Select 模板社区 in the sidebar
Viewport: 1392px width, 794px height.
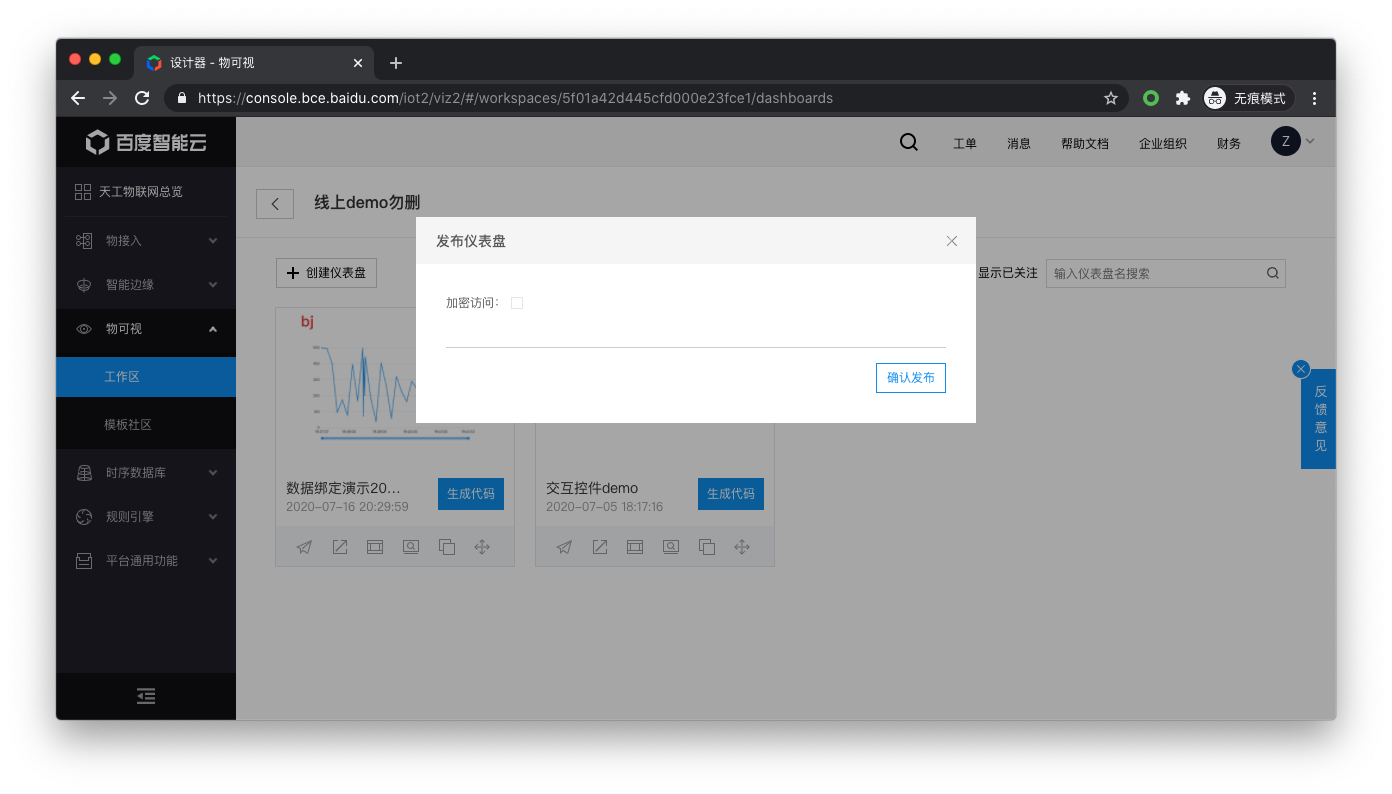(x=146, y=425)
